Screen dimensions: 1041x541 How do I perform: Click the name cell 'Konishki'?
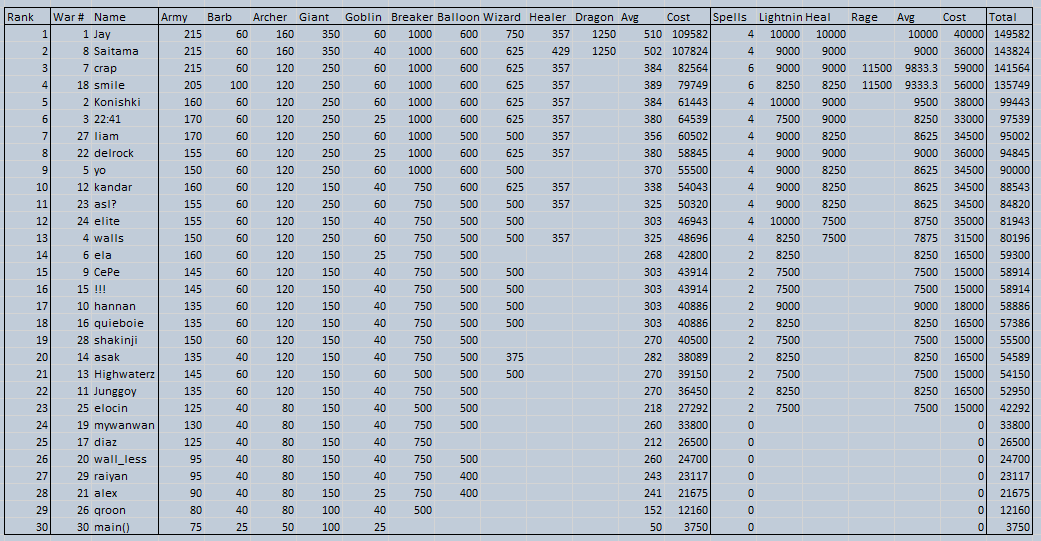(117, 102)
